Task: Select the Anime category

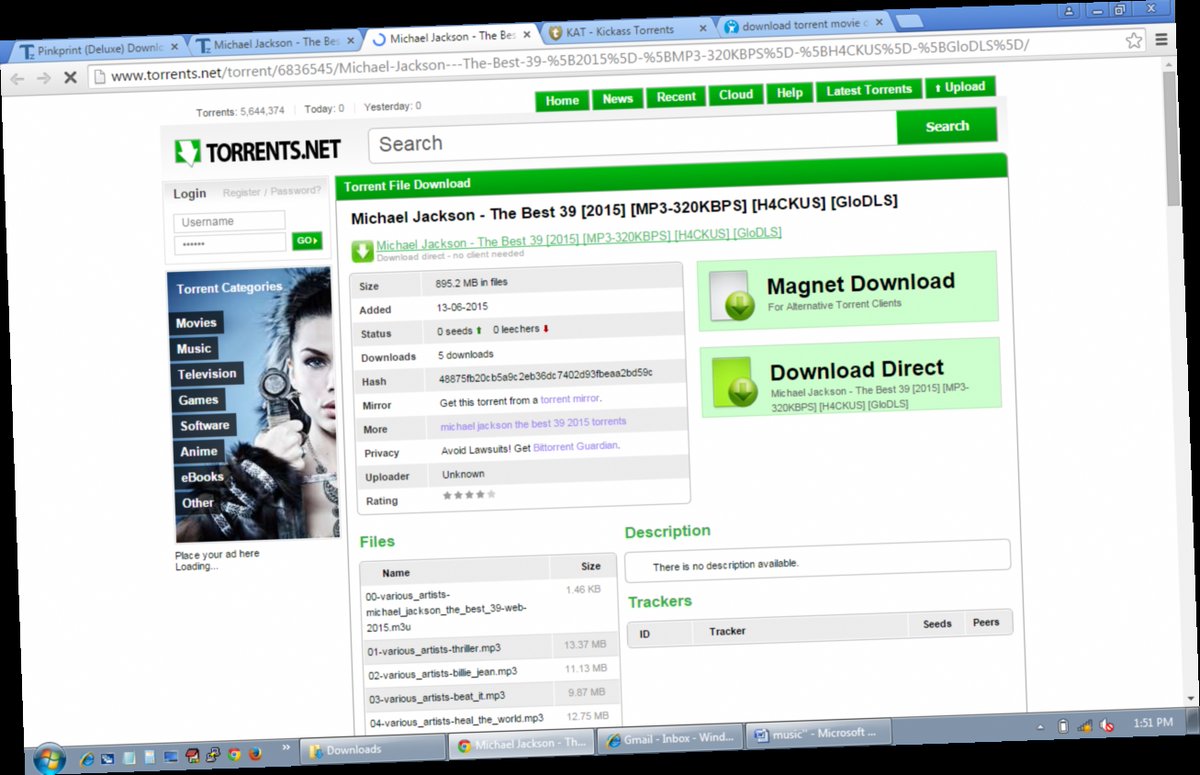Action: click(x=198, y=452)
